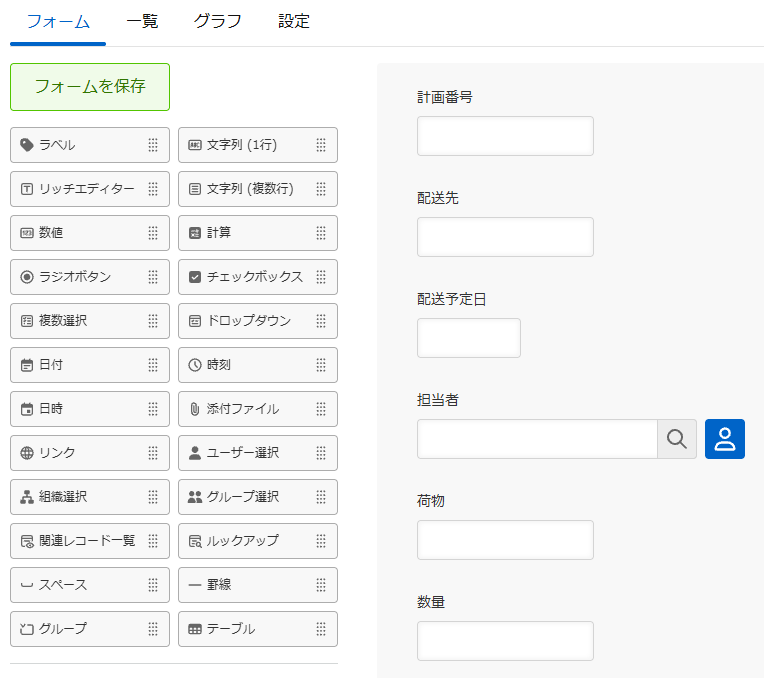Grab the drag handle on 文字列 (1行)
The image size is (764, 678).
coord(321,145)
